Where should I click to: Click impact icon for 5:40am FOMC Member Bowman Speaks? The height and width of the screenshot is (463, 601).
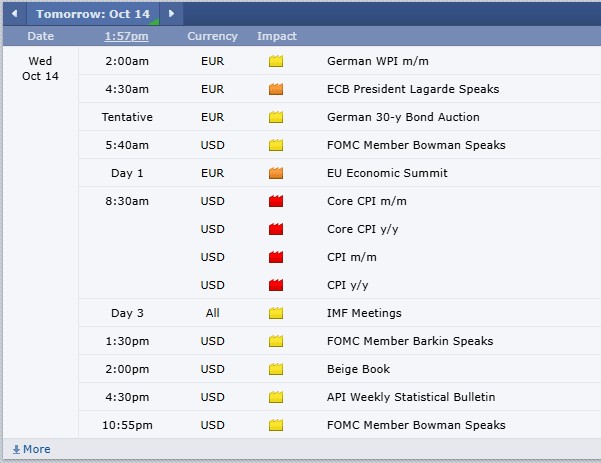(x=276, y=145)
